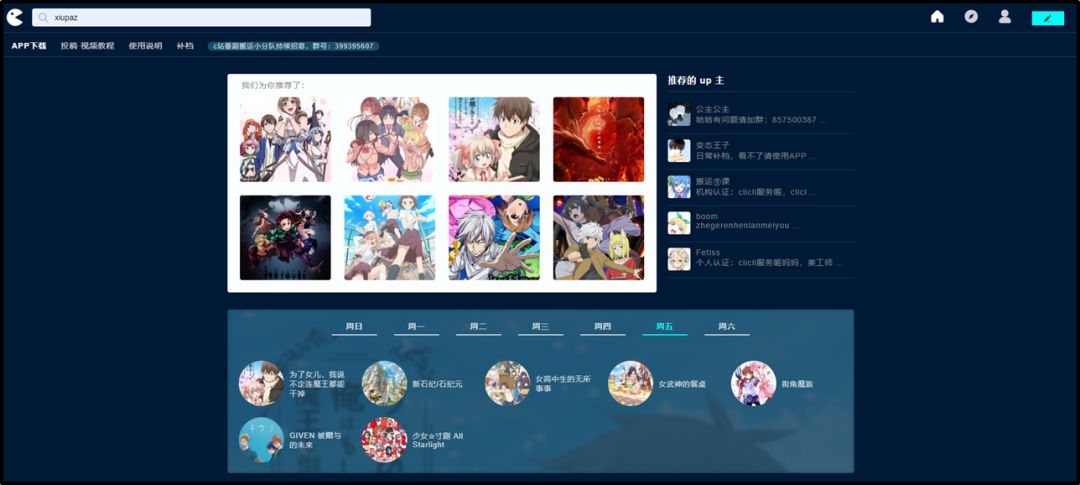Screen dimensions: 1080x485
Task: Open the red dragon recommended thumbnail
Action: 599,139
